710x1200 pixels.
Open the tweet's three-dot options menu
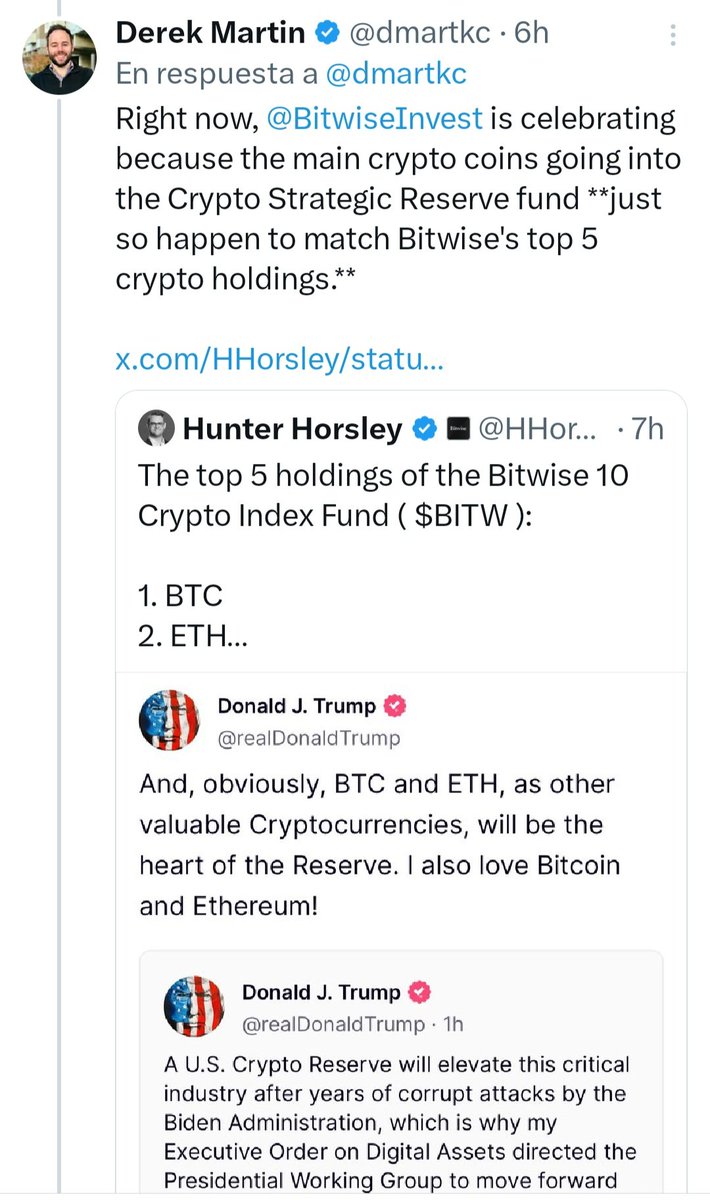click(x=673, y=35)
